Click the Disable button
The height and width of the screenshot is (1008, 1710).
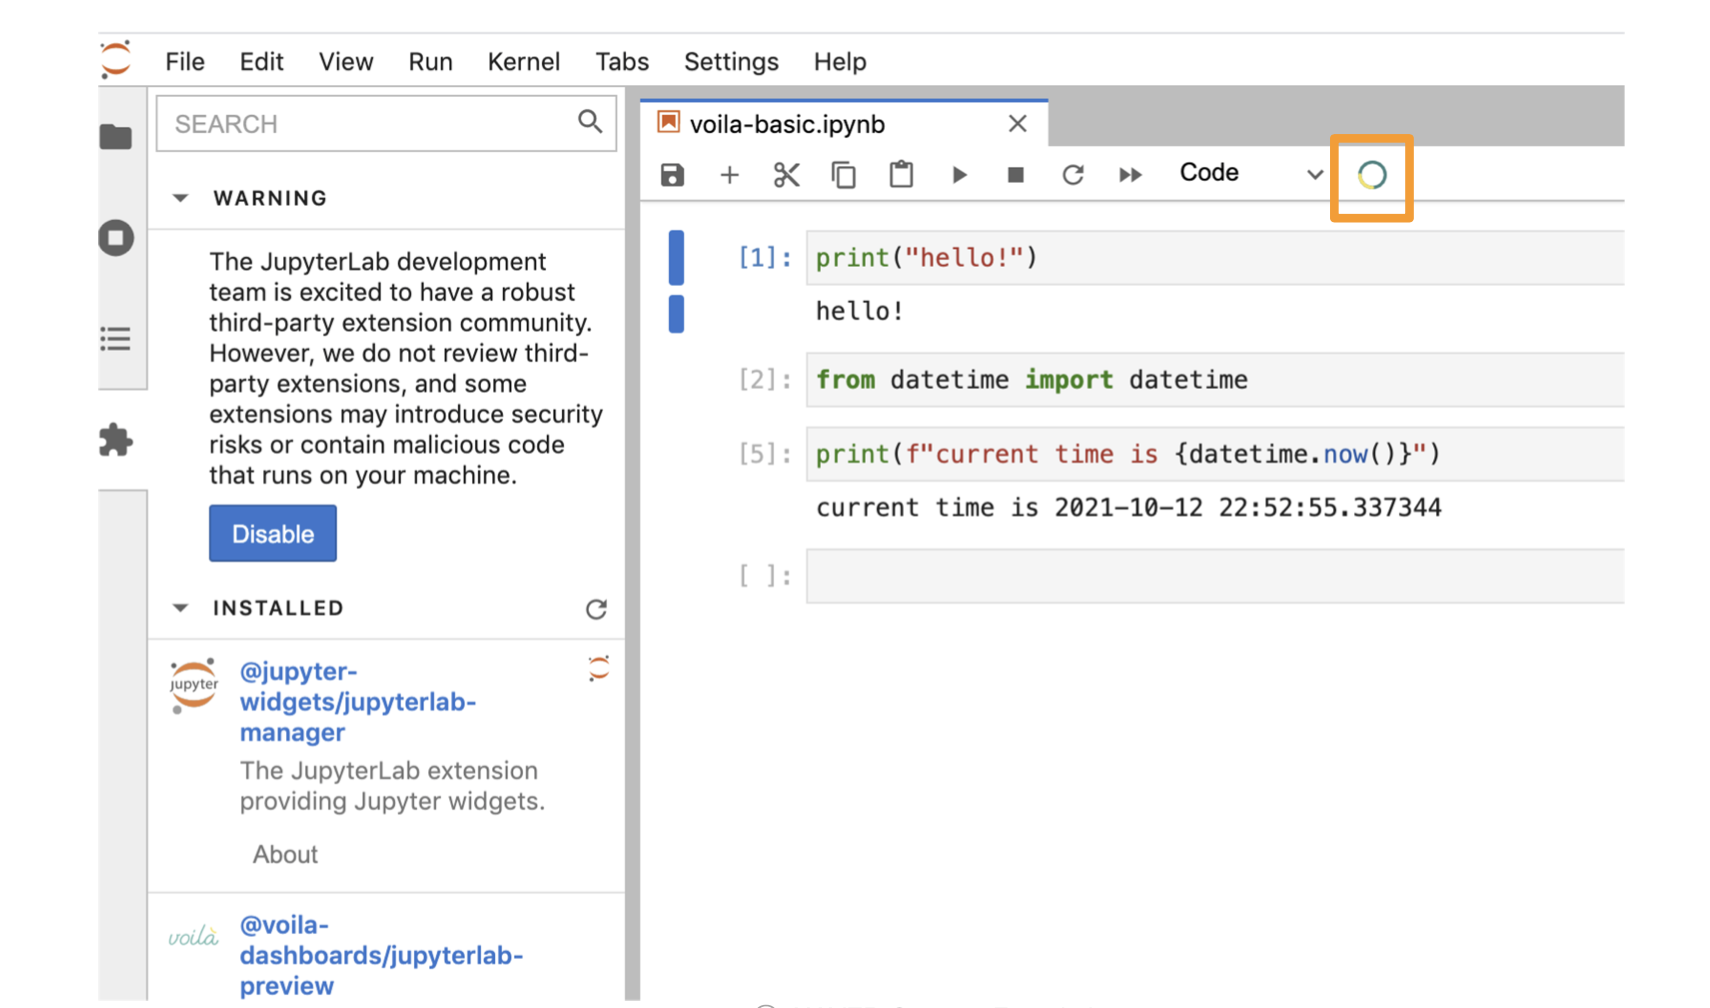pos(273,534)
